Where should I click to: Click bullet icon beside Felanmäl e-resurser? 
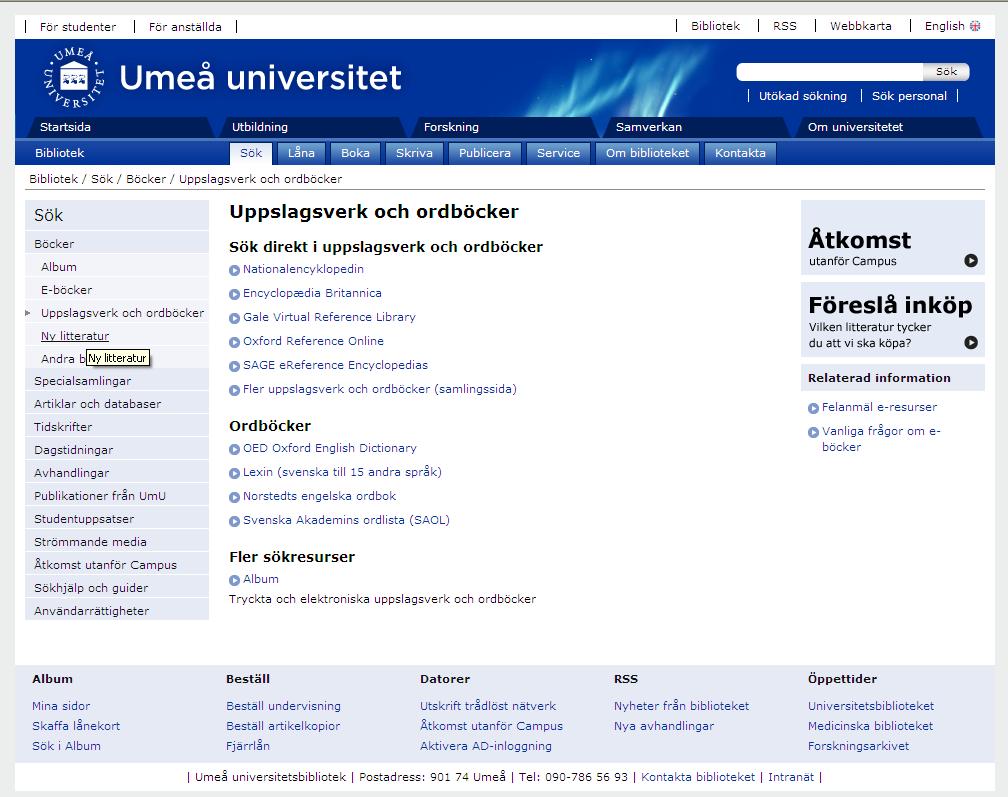pos(813,408)
